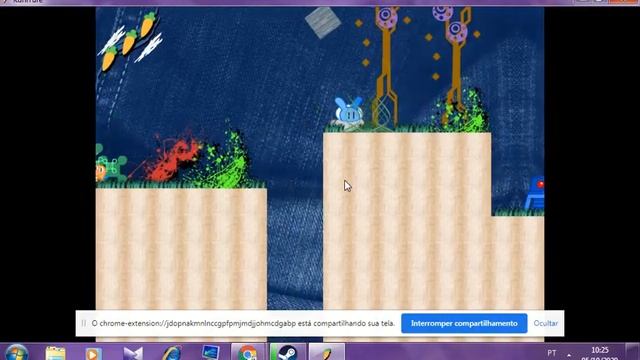Select the game window taskbar button

(x=327, y=352)
